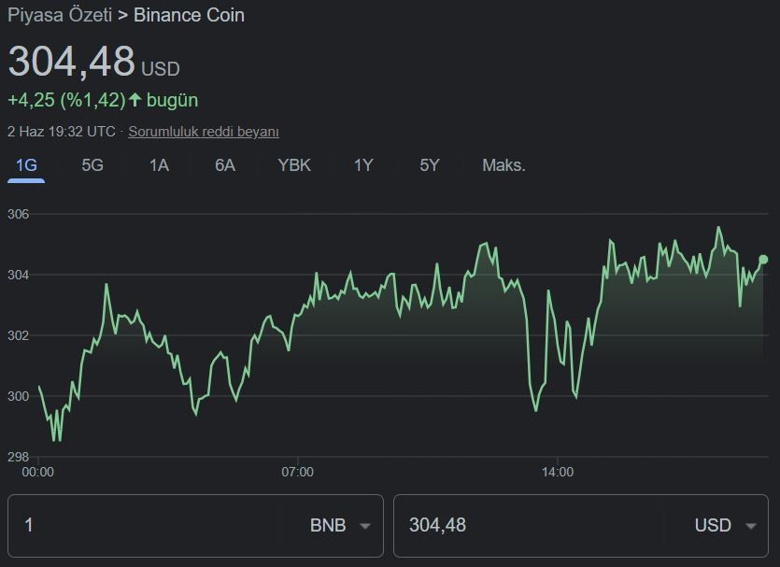Open the 1A one-month tab

tap(159, 165)
